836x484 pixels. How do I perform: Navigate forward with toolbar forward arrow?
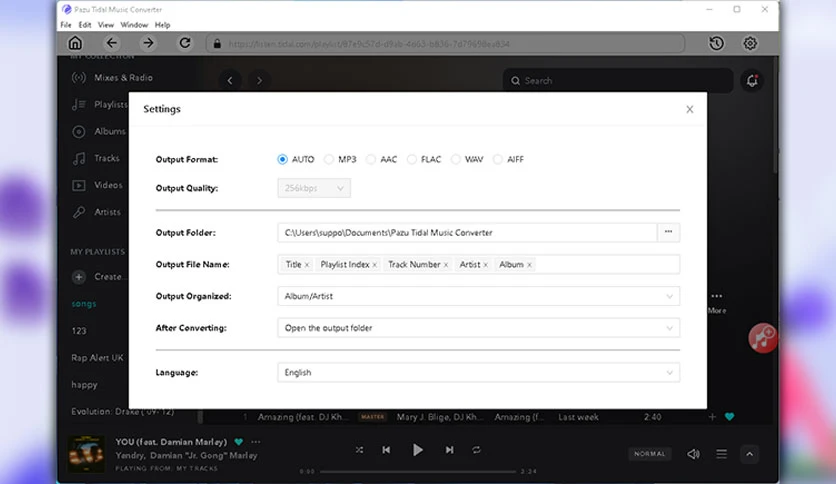pyautogui.click(x=148, y=43)
